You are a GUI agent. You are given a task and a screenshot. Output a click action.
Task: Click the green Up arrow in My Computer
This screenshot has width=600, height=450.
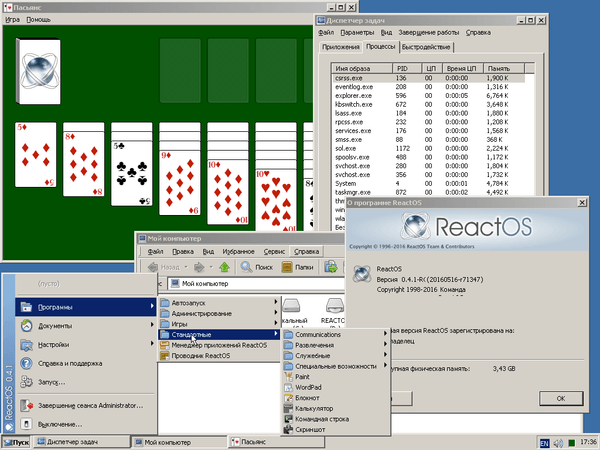224,267
